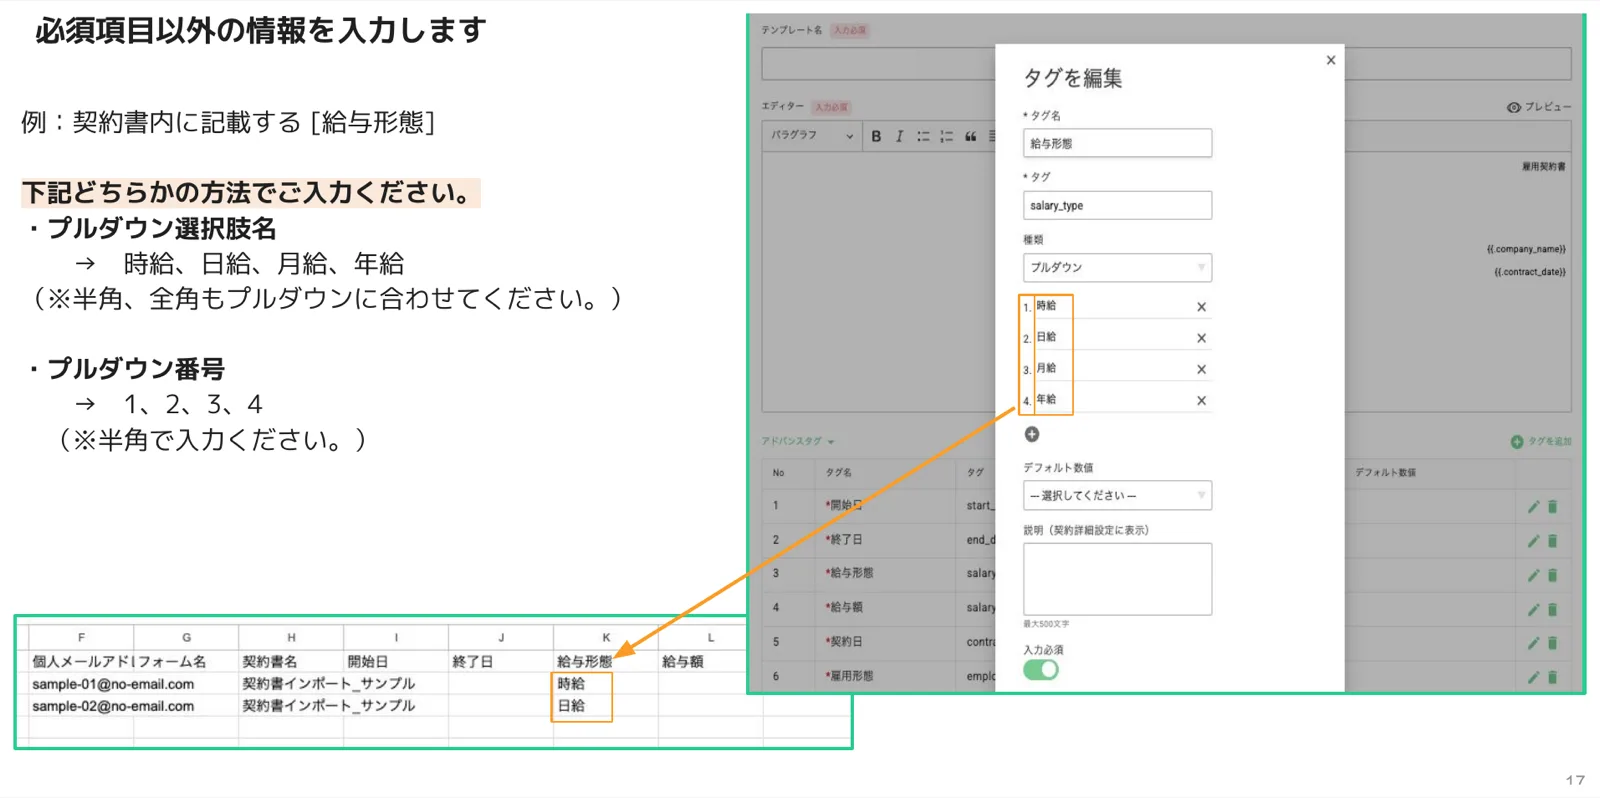The height and width of the screenshot is (798, 1600).
Task: Delete the 契約日 tag row with trash icon
Action: point(1552,643)
